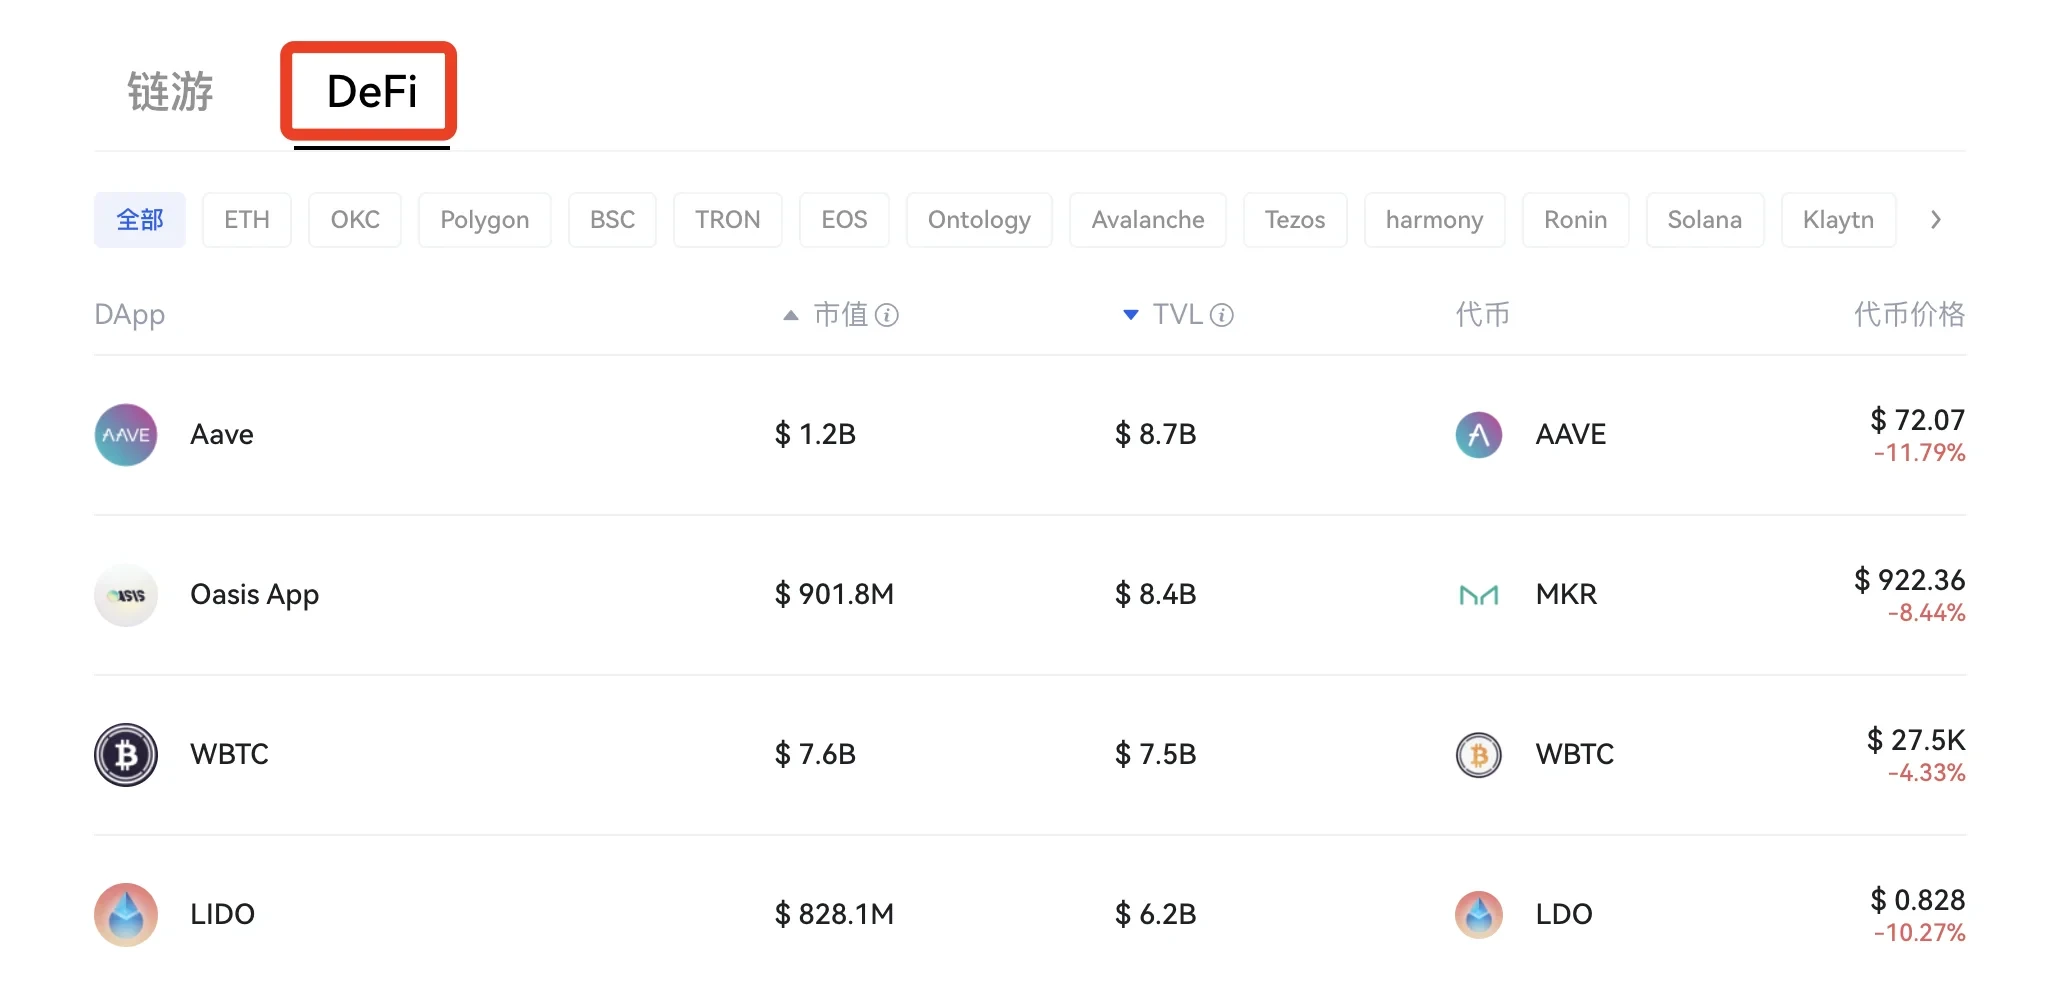Click the LDO token icon

(x=1478, y=914)
